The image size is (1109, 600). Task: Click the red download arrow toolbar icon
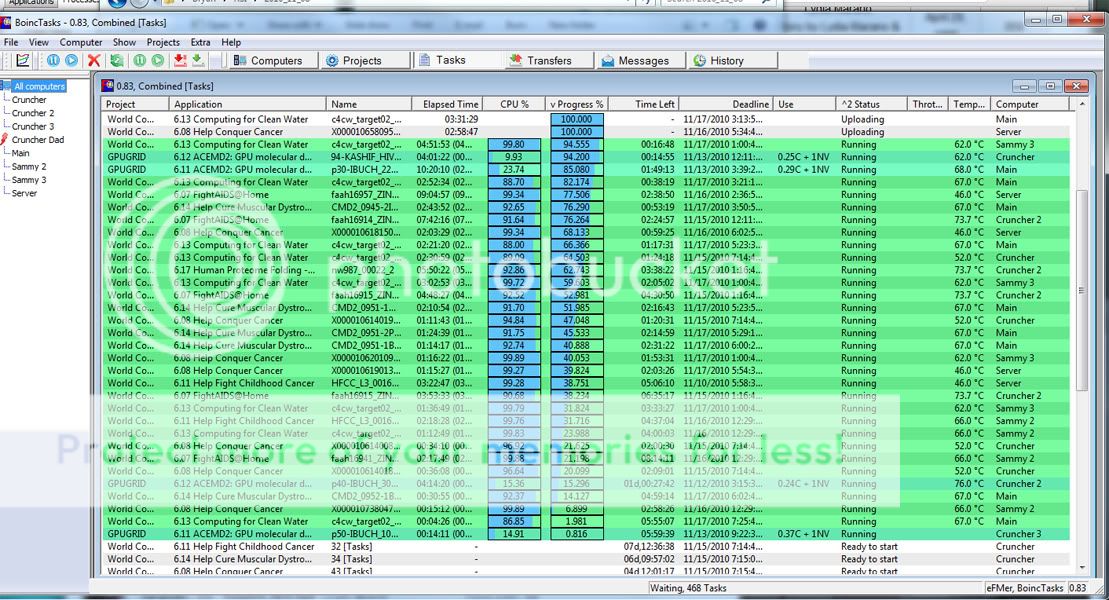coord(180,61)
